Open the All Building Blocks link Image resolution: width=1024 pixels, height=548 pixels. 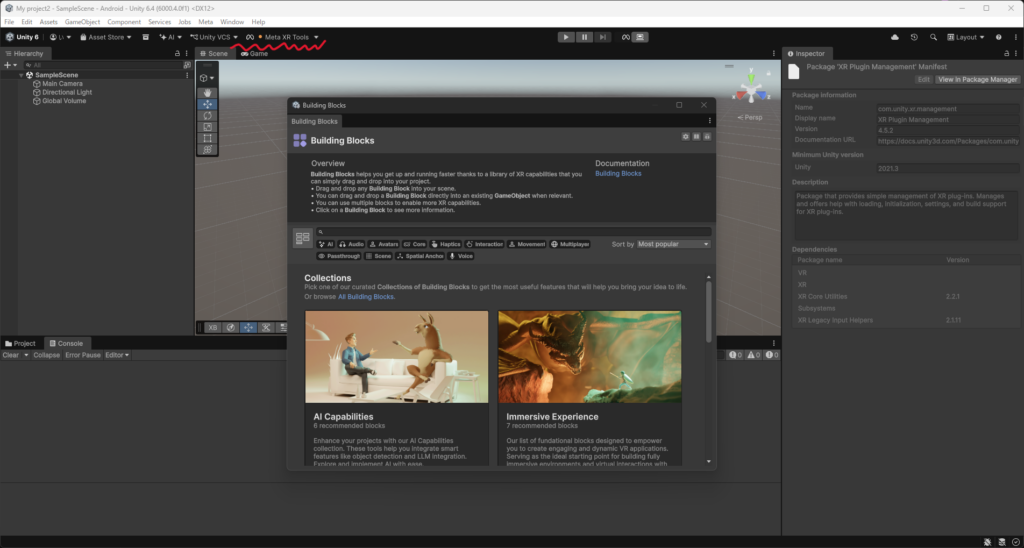366,297
